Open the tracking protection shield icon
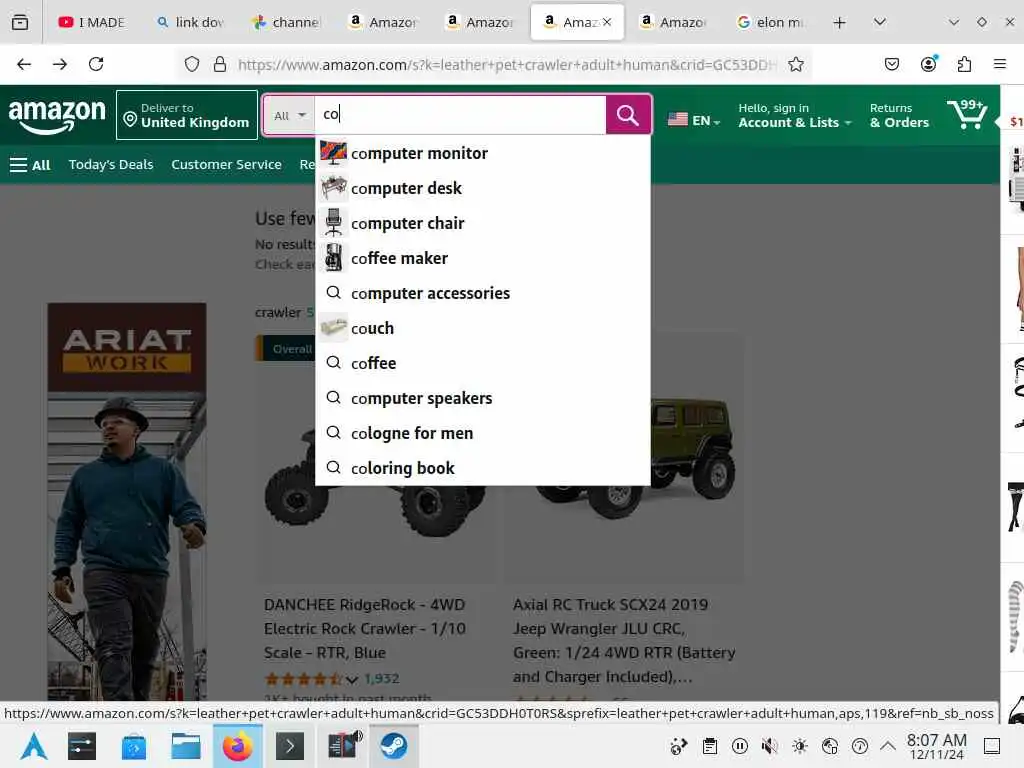 click(x=191, y=64)
